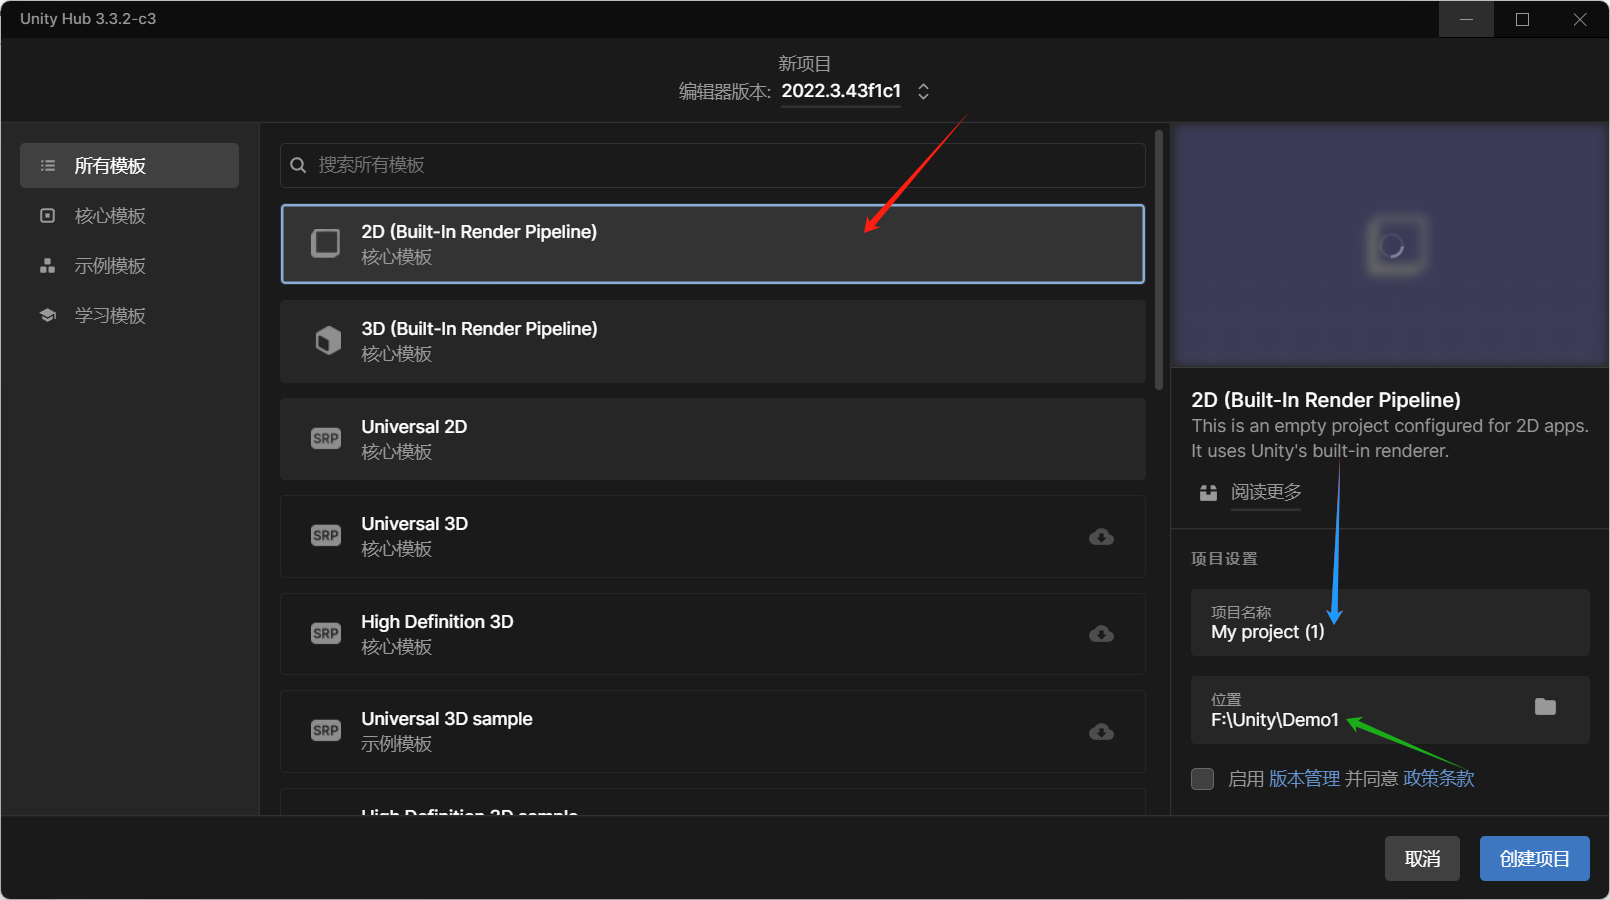Select 2D (Built-In Render Pipeline) template
The width and height of the screenshot is (1610, 900).
tap(713, 244)
